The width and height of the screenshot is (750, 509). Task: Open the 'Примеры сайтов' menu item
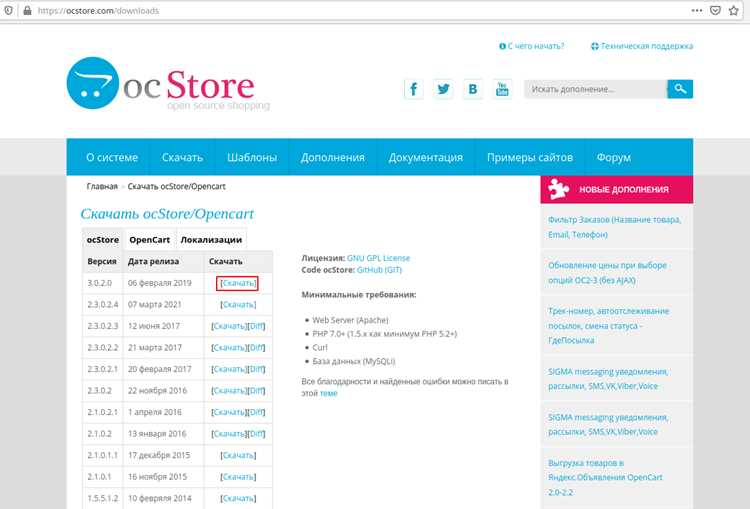[530, 157]
